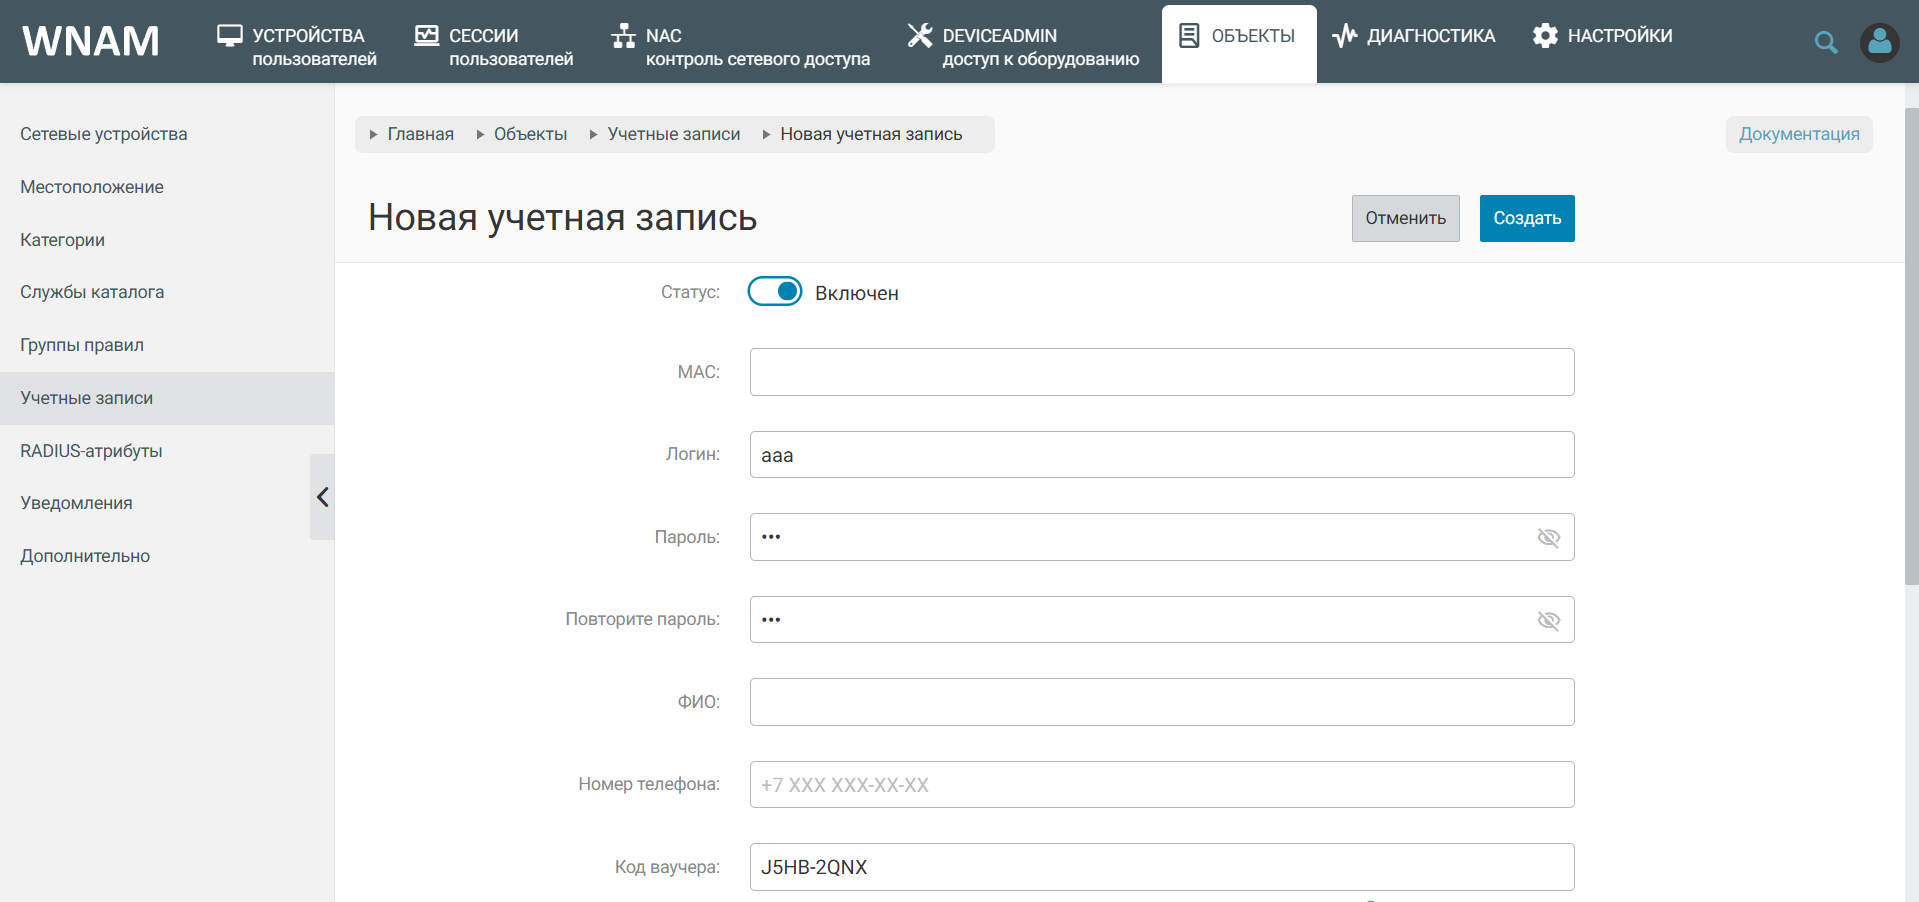Click the vertical page scrollbar
The width and height of the screenshot is (1919, 902).
[1911, 345]
